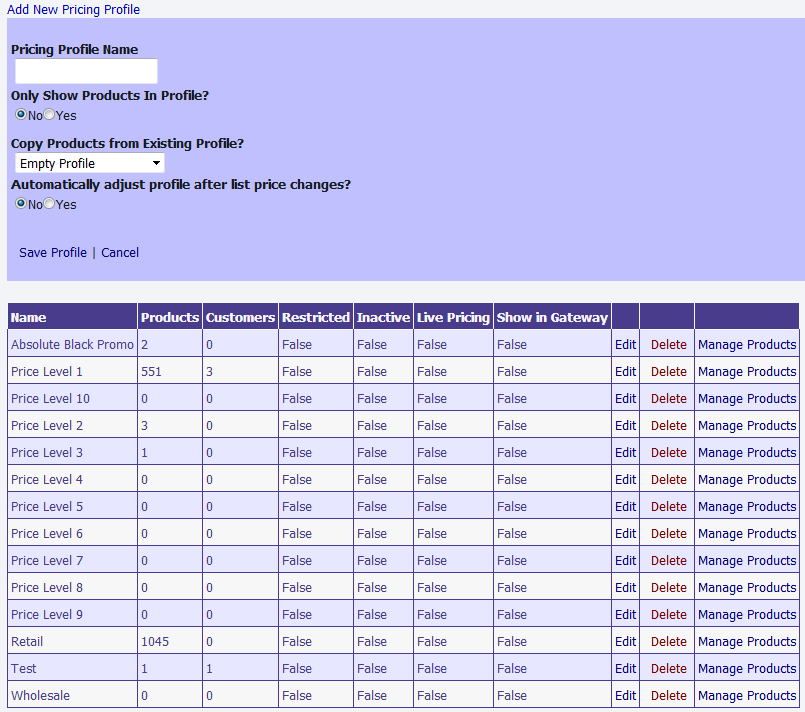Click the Save Profile link
This screenshot has width=805, height=712.
tap(53, 253)
